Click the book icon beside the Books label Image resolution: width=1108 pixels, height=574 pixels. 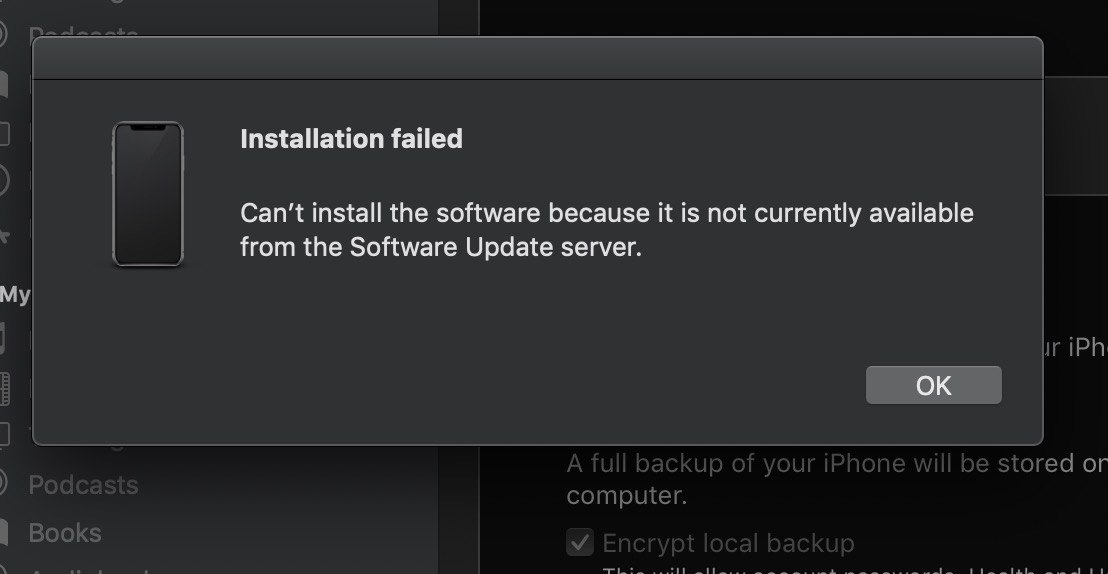pos(4,533)
